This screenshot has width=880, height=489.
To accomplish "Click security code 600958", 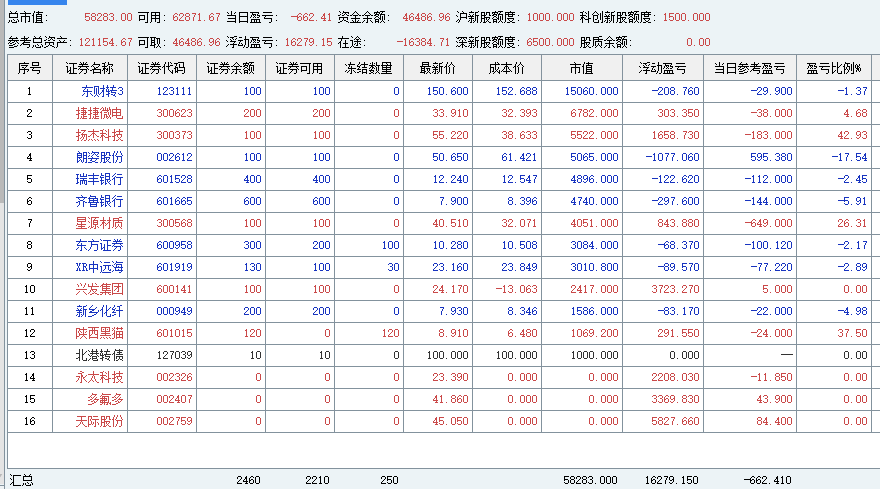I will (x=174, y=245).
